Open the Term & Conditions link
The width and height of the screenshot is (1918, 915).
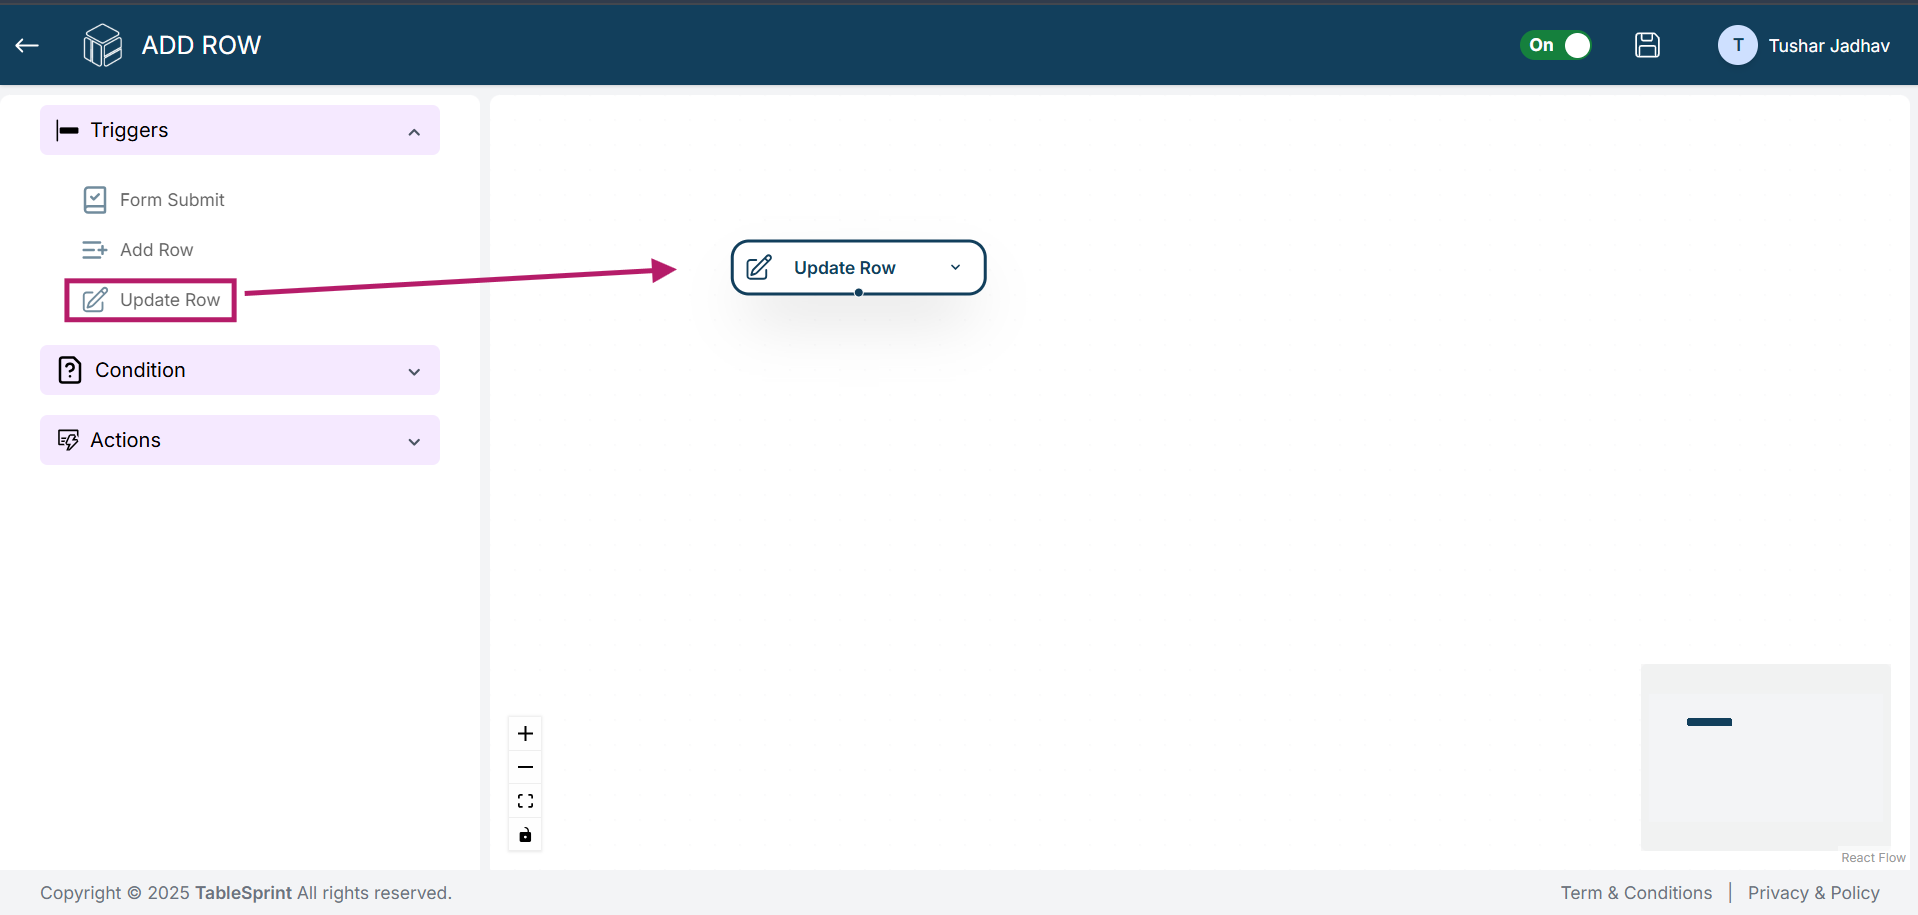(x=1636, y=893)
